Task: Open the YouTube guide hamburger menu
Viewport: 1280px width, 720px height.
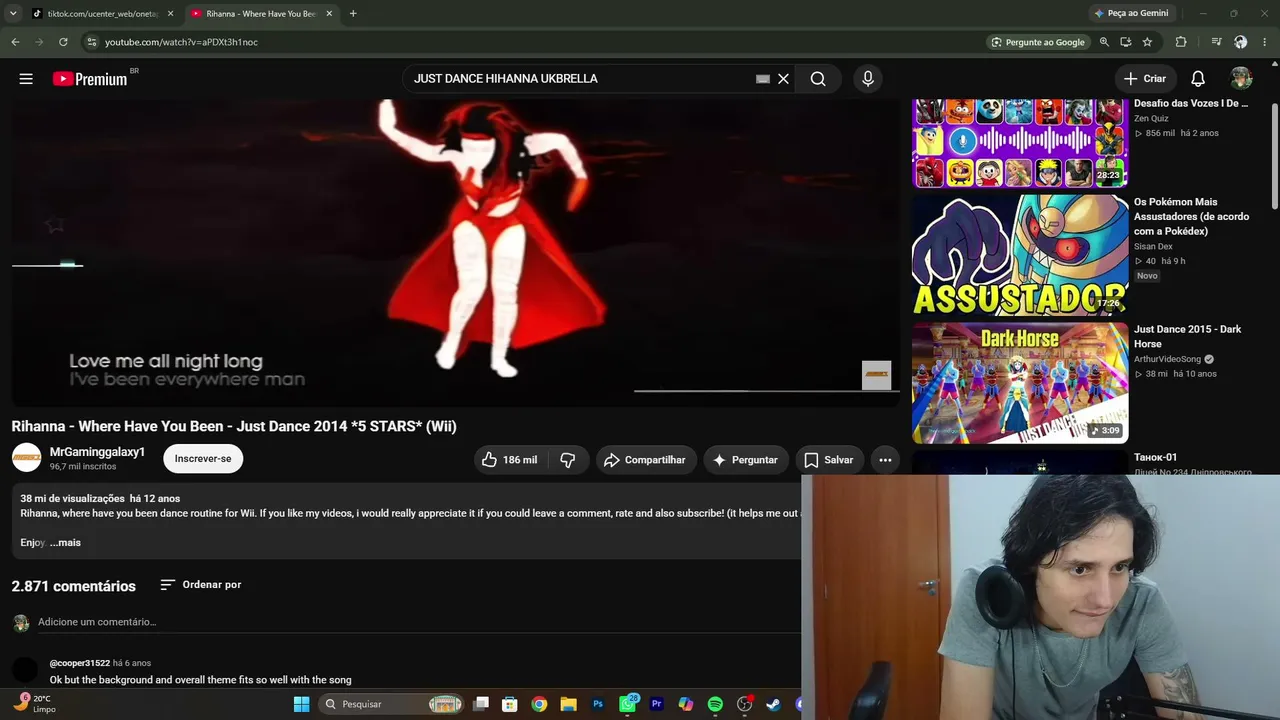Action: pos(26,79)
